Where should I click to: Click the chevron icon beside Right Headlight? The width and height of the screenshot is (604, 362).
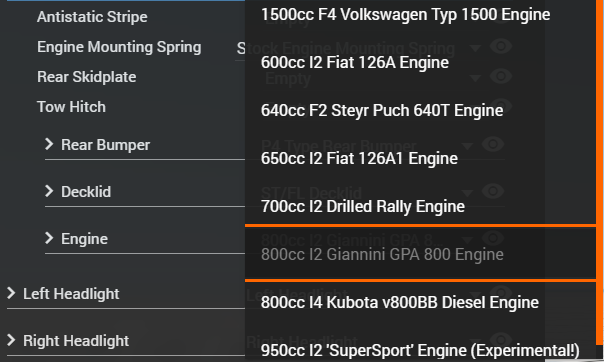(11, 340)
